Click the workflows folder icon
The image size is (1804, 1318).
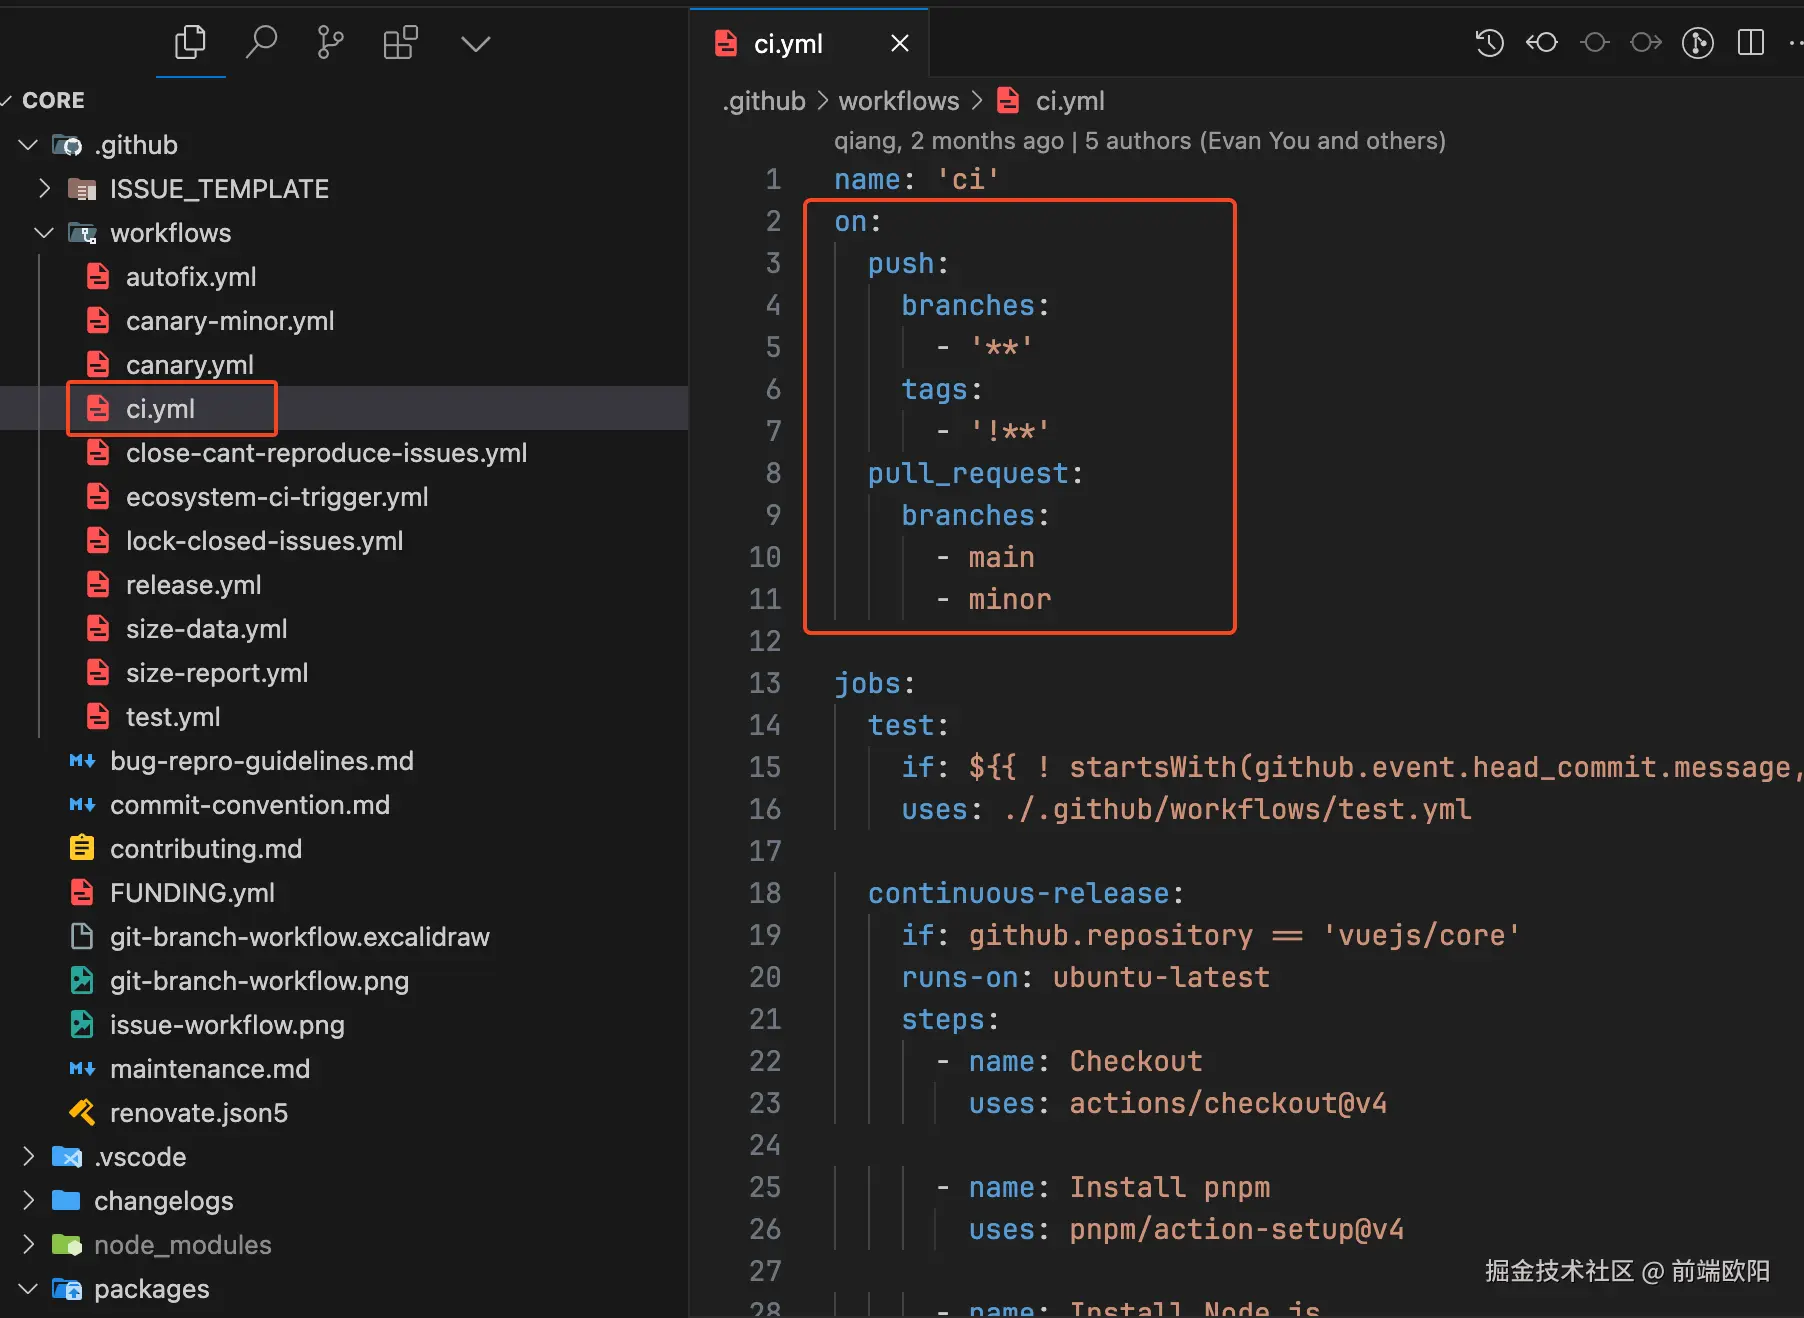click(82, 233)
